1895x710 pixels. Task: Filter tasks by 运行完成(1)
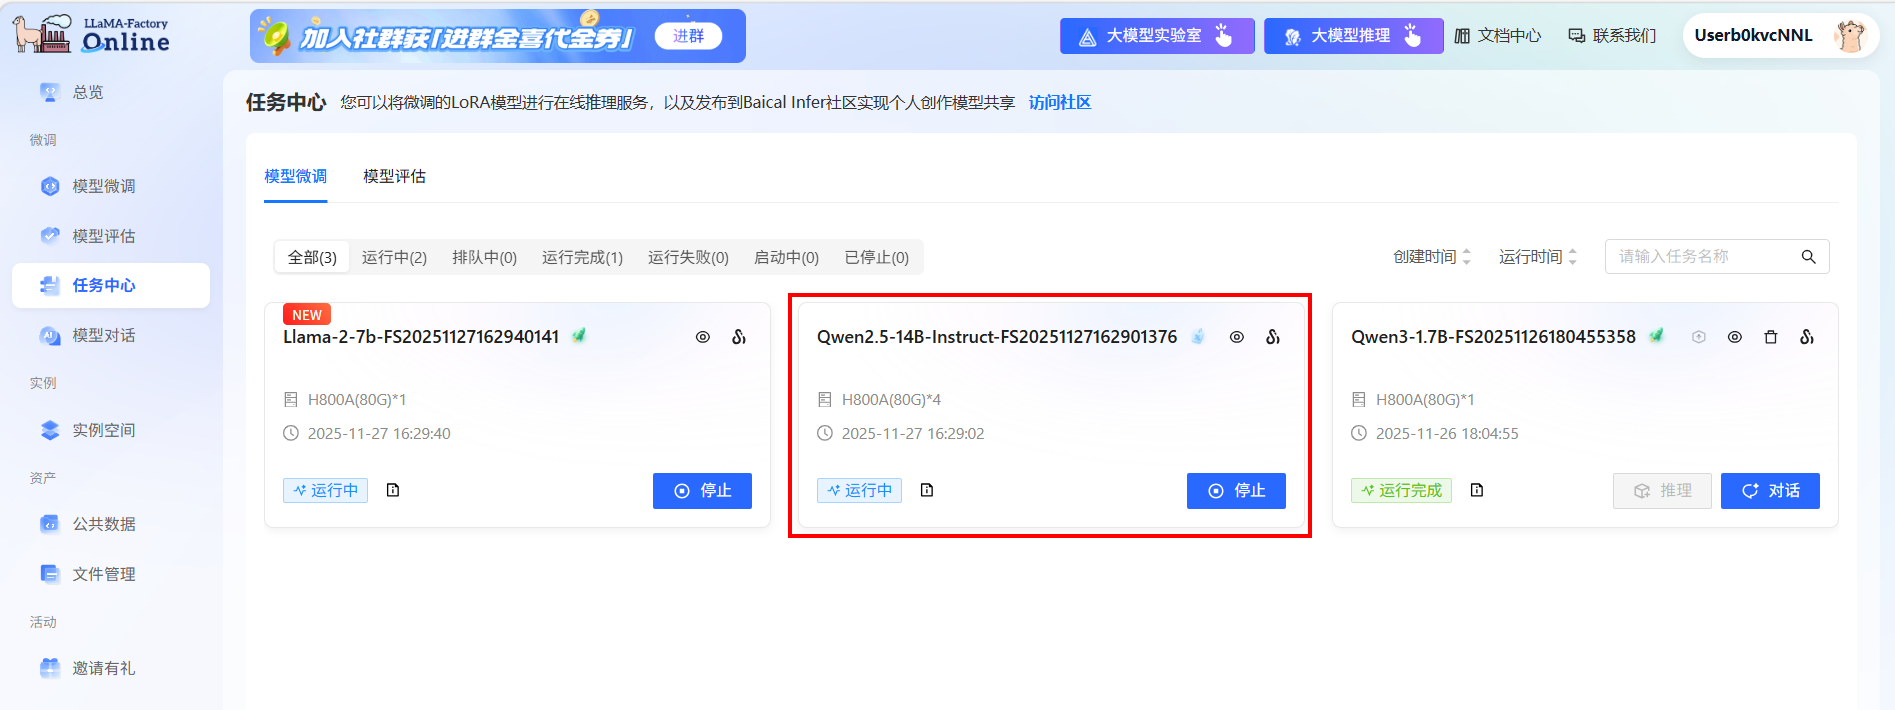click(582, 257)
